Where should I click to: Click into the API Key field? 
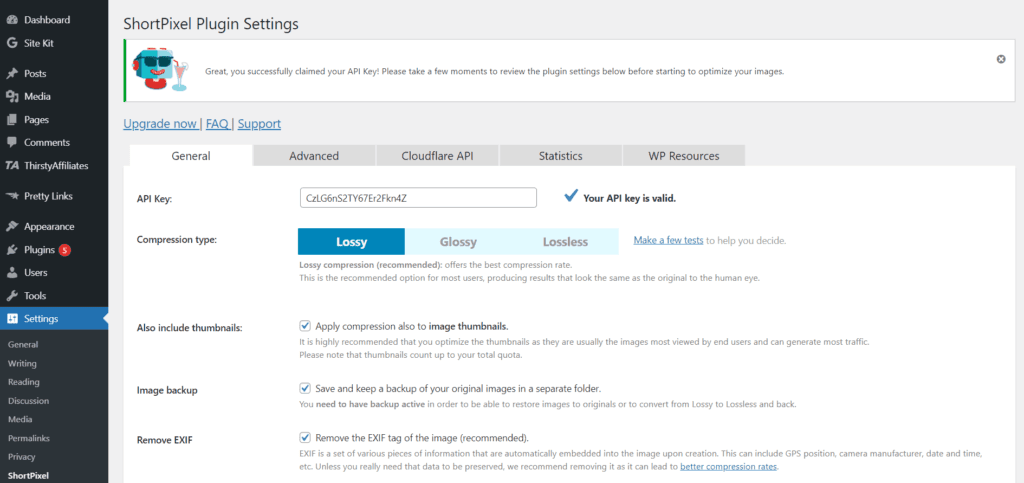tap(418, 198)
